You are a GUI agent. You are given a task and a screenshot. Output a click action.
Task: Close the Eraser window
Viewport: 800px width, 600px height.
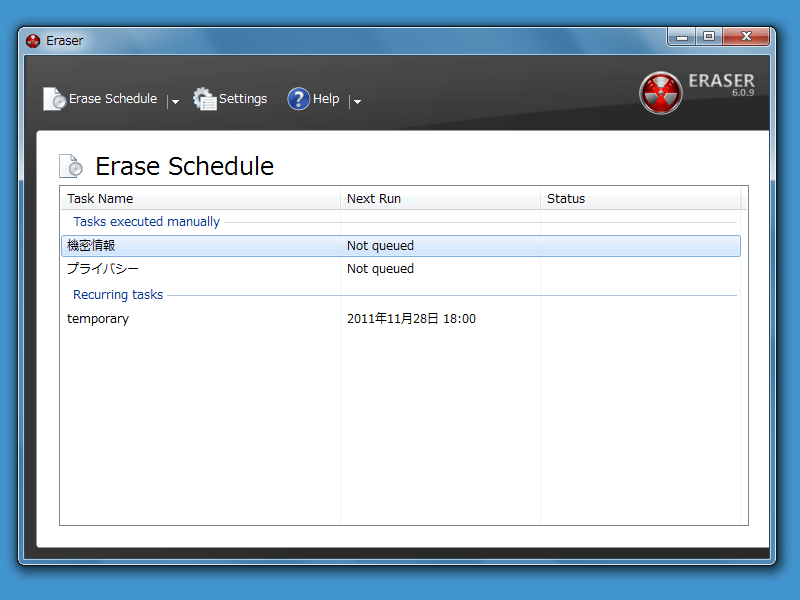click(x=746, y=36)
